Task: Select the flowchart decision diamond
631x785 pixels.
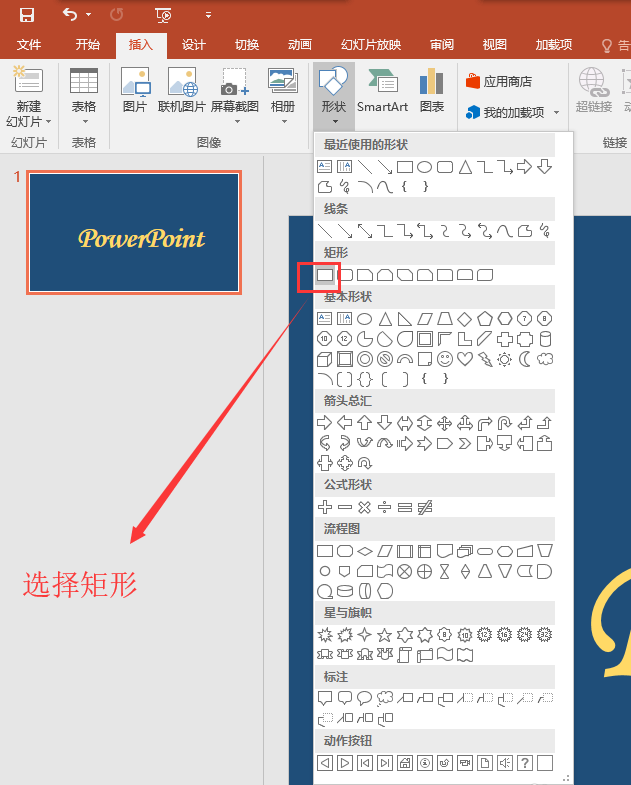Action: pos(365,551)
